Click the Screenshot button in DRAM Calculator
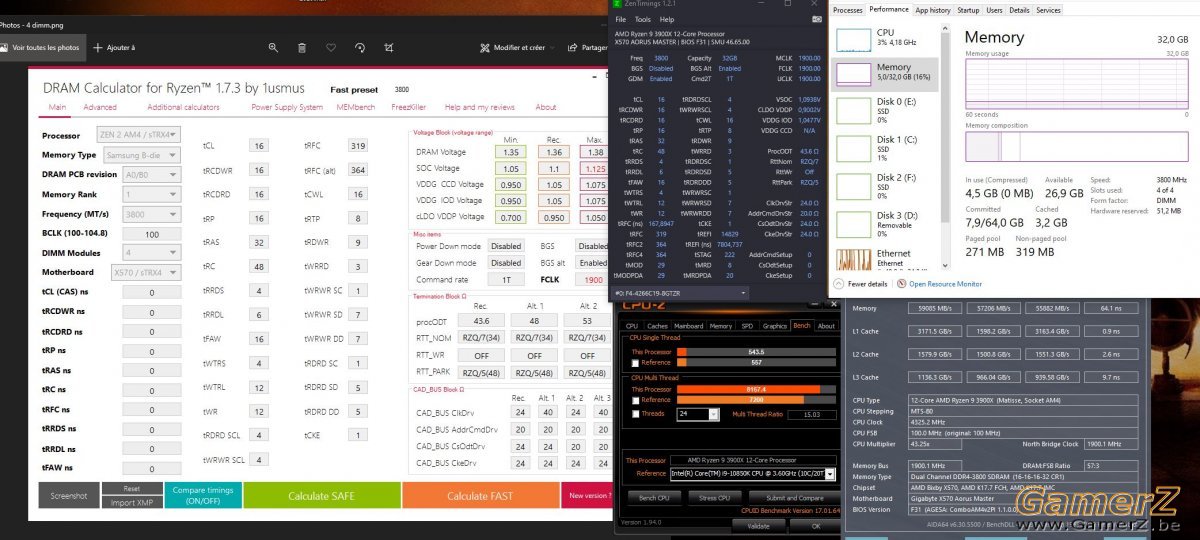This screenshot has height=540, width=1200. pyautogui.click(x=69, y=495)
